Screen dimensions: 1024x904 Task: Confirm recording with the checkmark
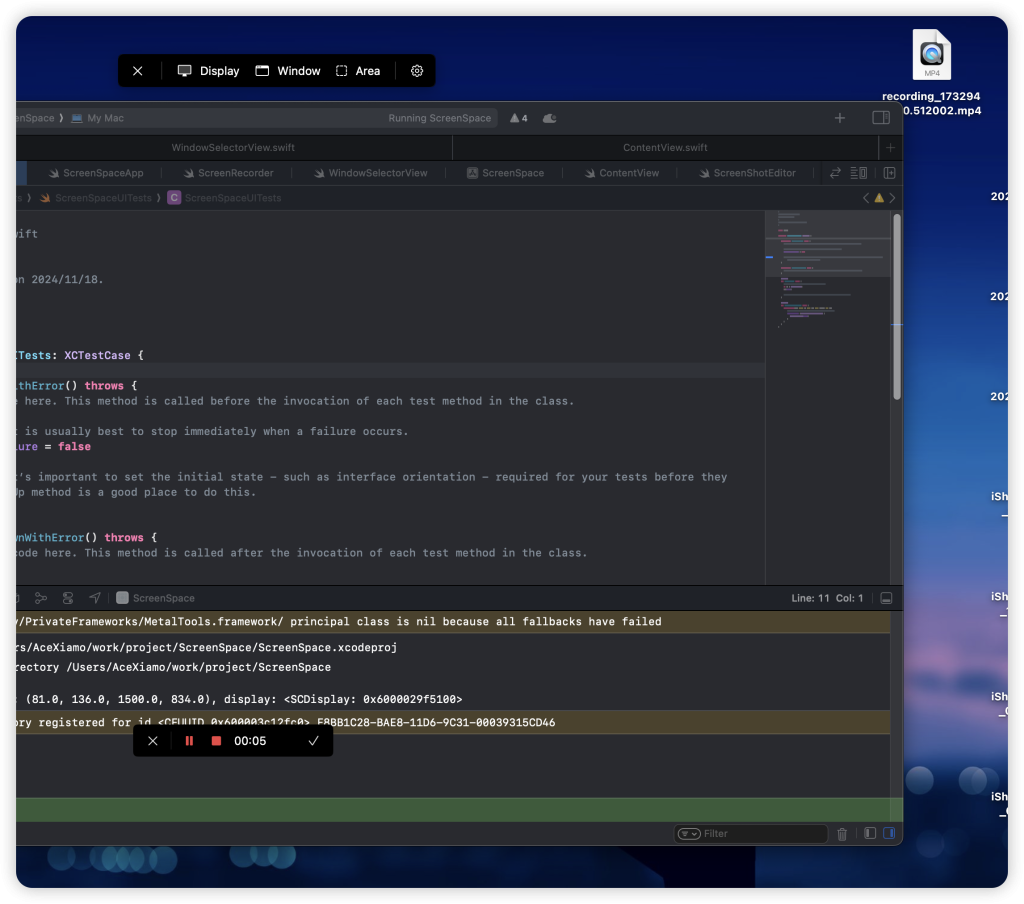(313, 741)
